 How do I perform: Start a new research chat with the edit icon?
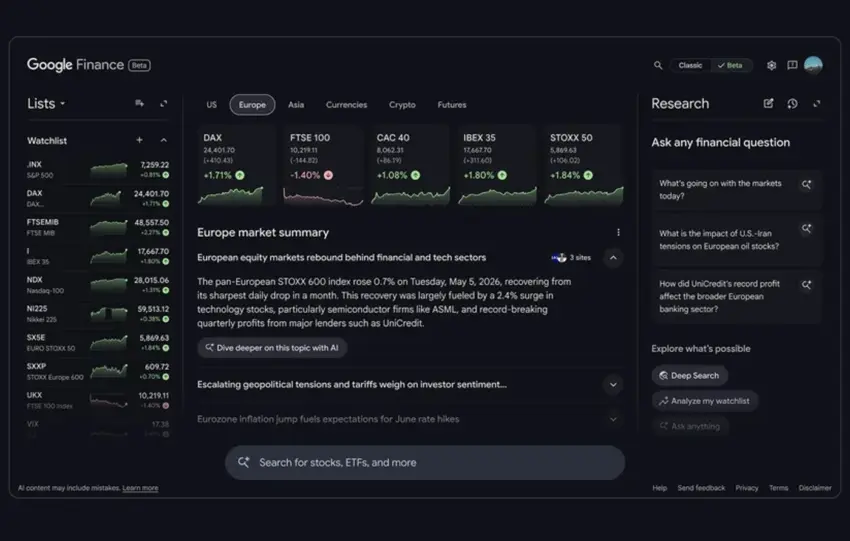point(768,103)
